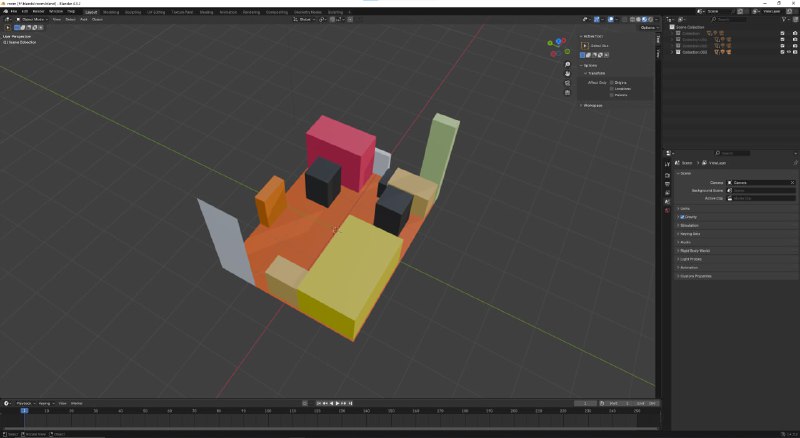The height and width of the screenshot is (438, 800).
Task: Toggle exclude checkbox for Collection.003
Action: click(782, 52)
